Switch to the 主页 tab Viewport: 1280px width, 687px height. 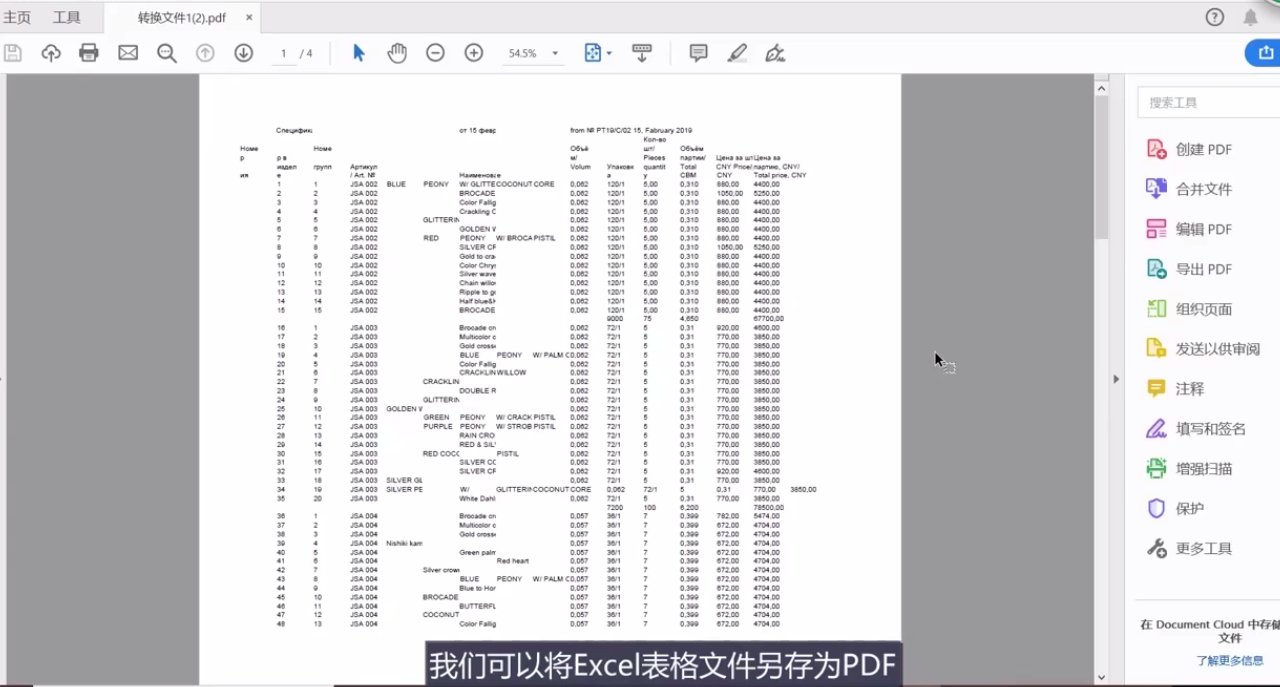(17, 18)
